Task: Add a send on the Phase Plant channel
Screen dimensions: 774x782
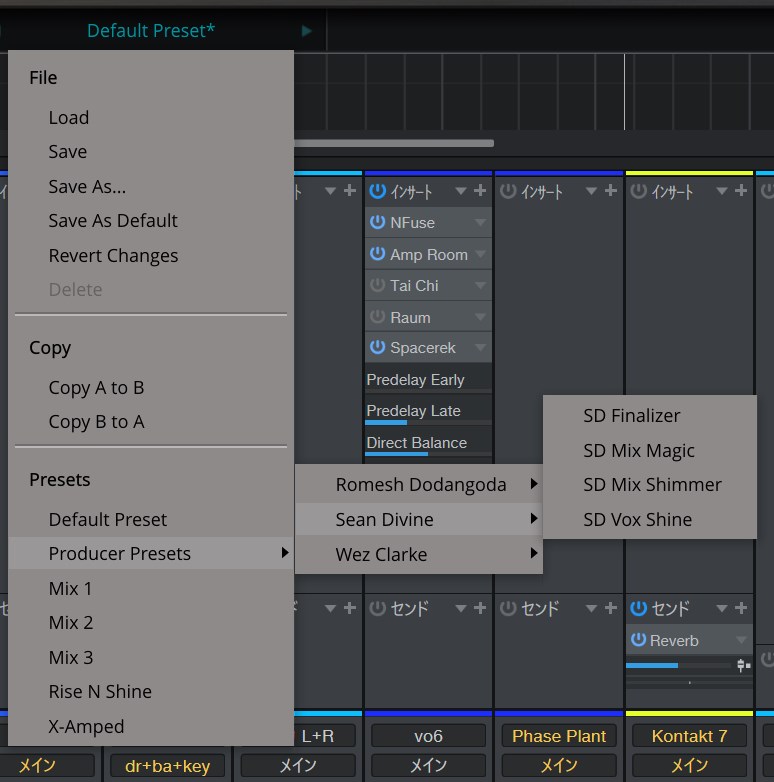Action: pyautogui.click(x=611, y=608)
